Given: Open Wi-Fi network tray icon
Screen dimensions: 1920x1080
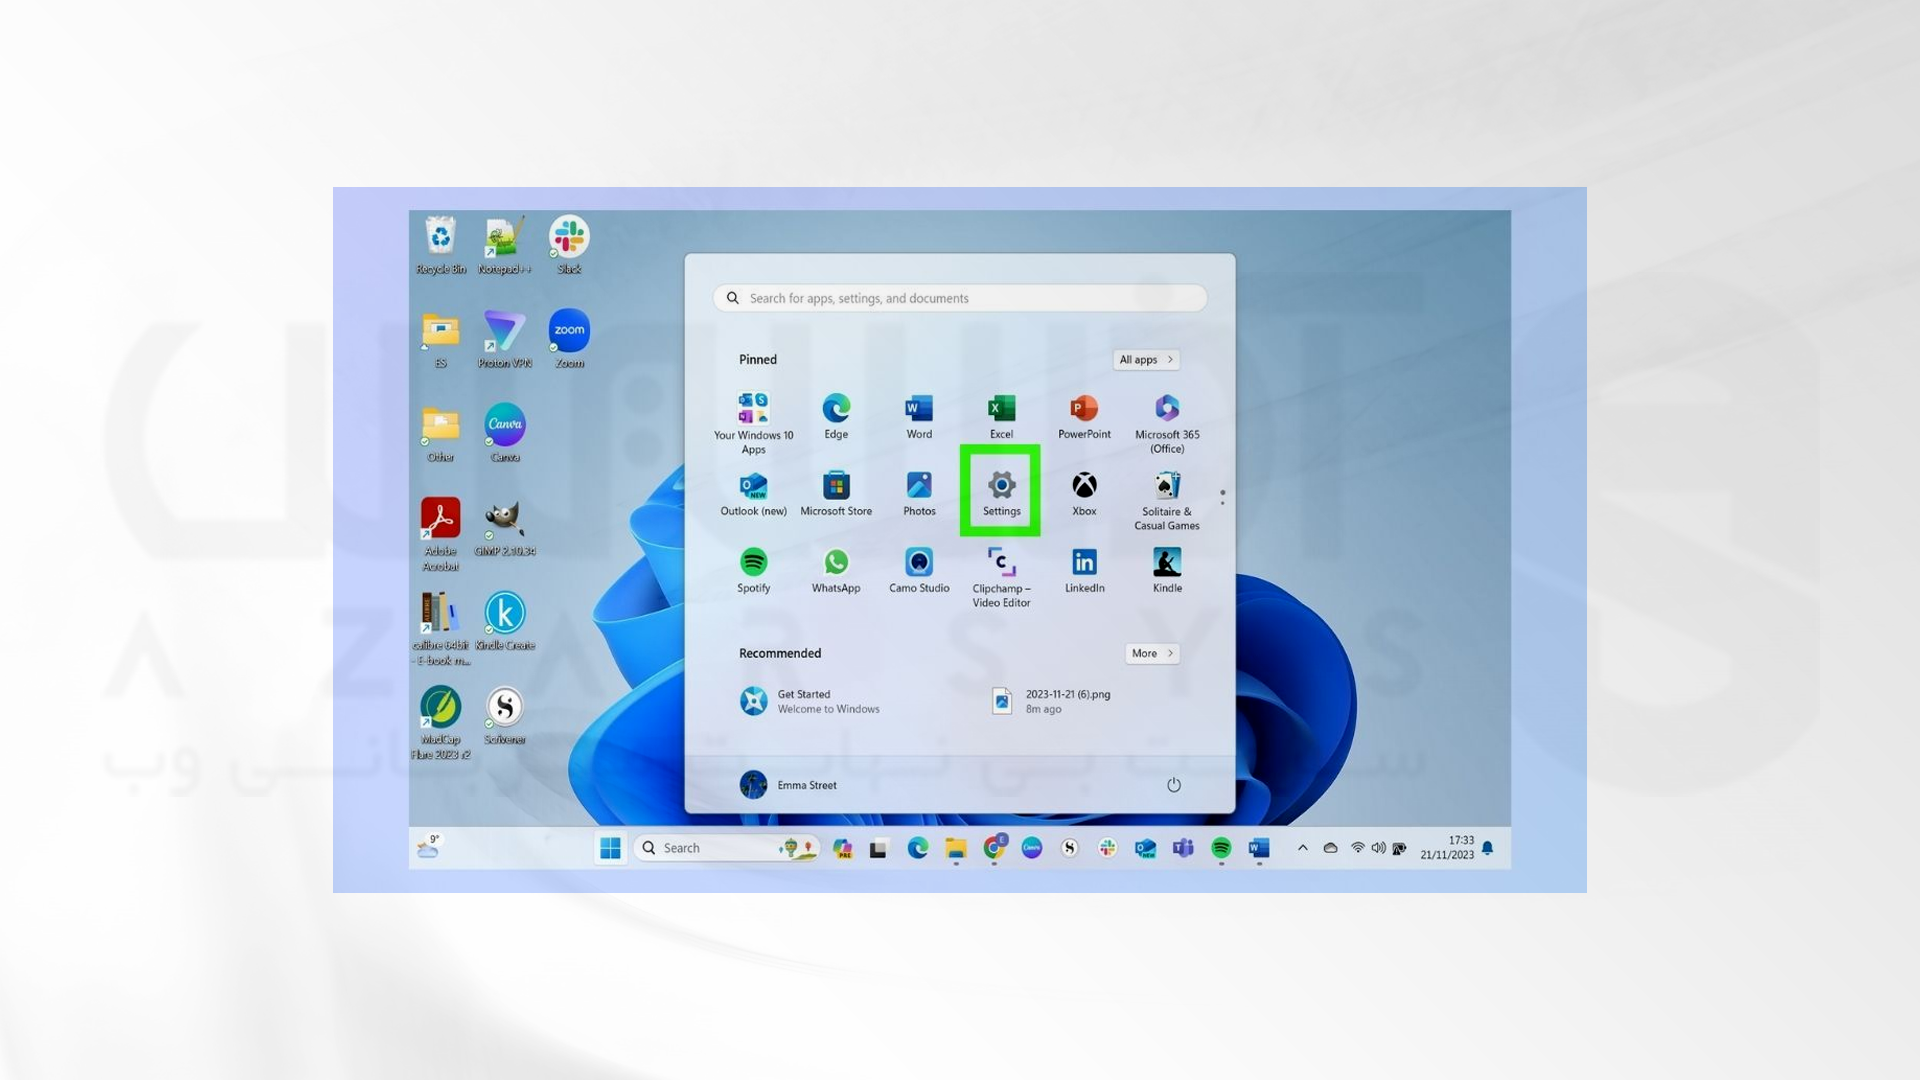Looking at the screenshot, I should coord(1358,848).
